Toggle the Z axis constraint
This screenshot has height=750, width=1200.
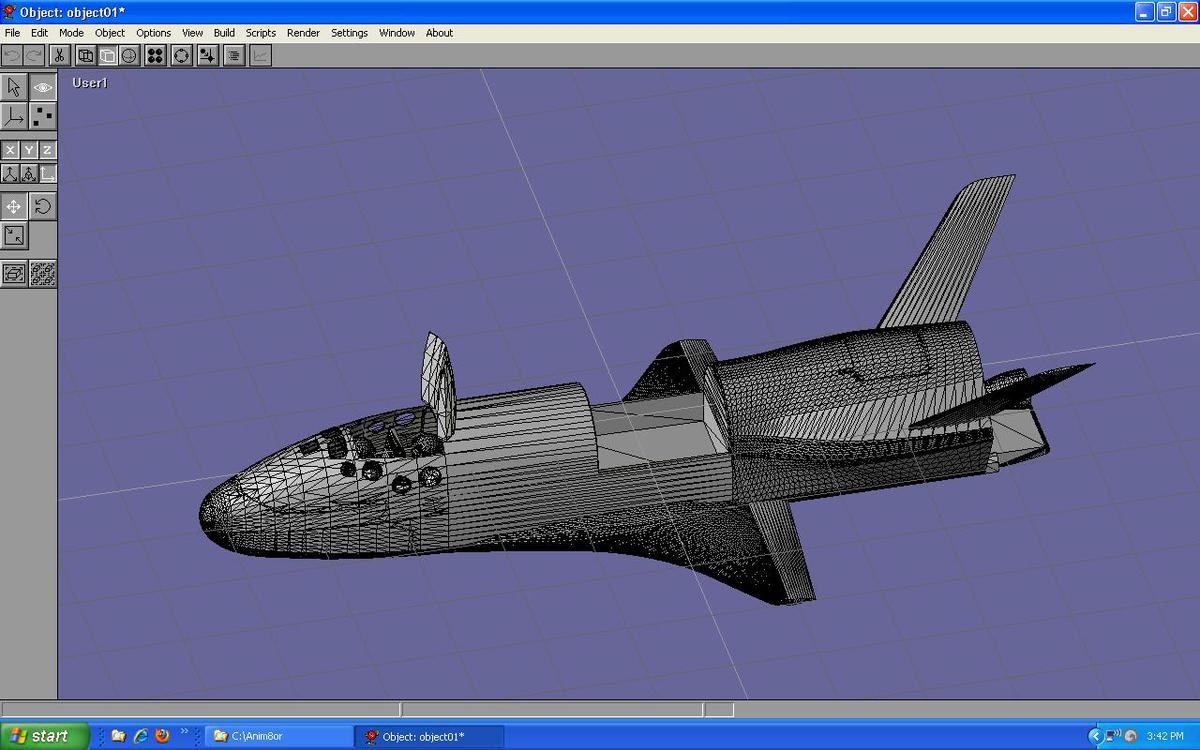[47, 150]
